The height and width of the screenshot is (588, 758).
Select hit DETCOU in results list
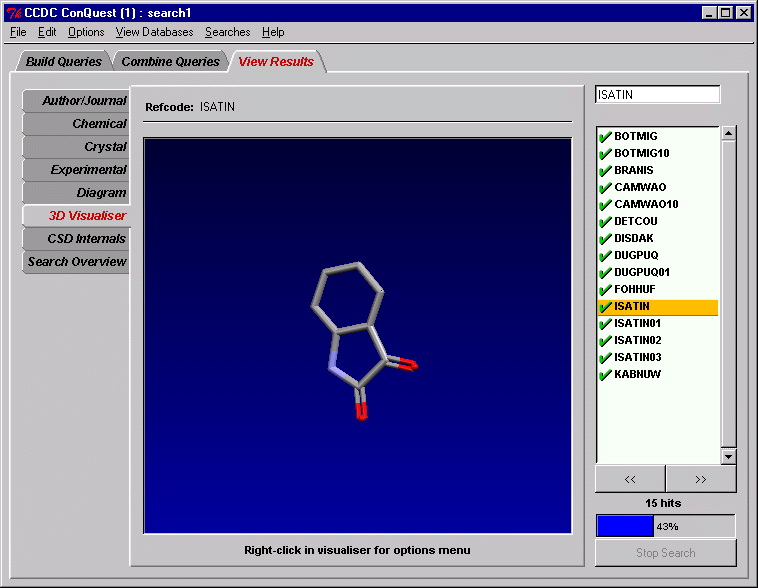636,221
